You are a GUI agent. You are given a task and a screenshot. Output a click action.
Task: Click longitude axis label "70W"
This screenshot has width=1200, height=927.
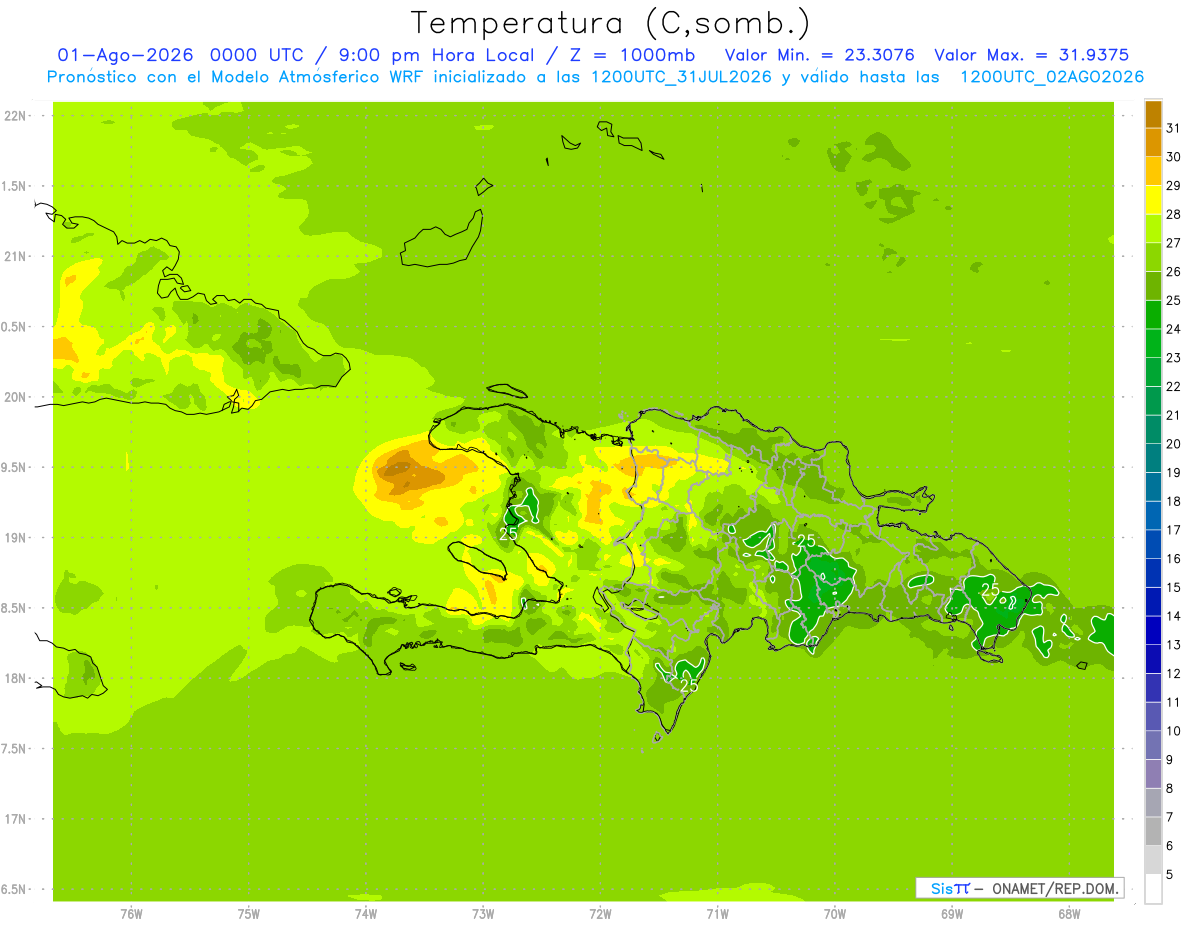[x=835, y=914]
